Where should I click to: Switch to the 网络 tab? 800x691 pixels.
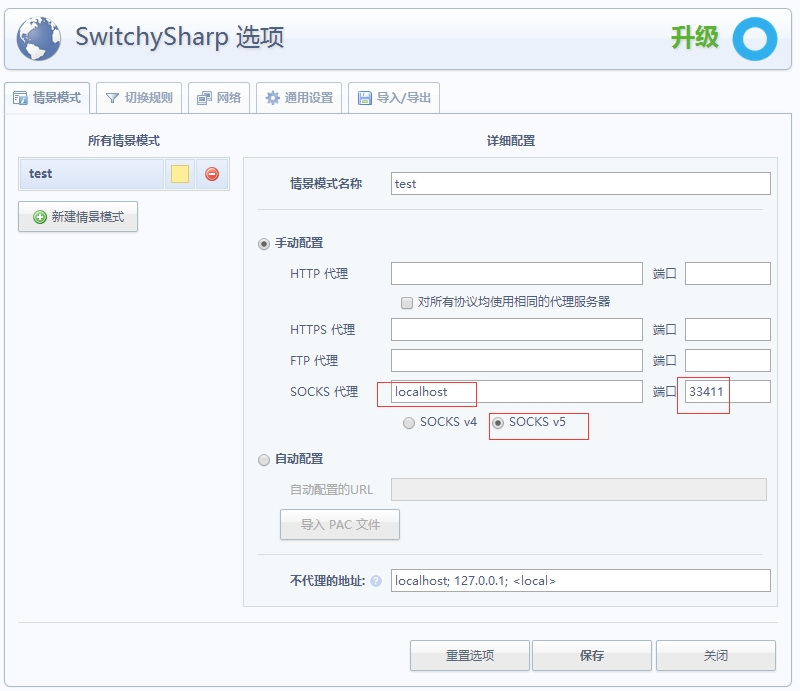click(219, 98)
